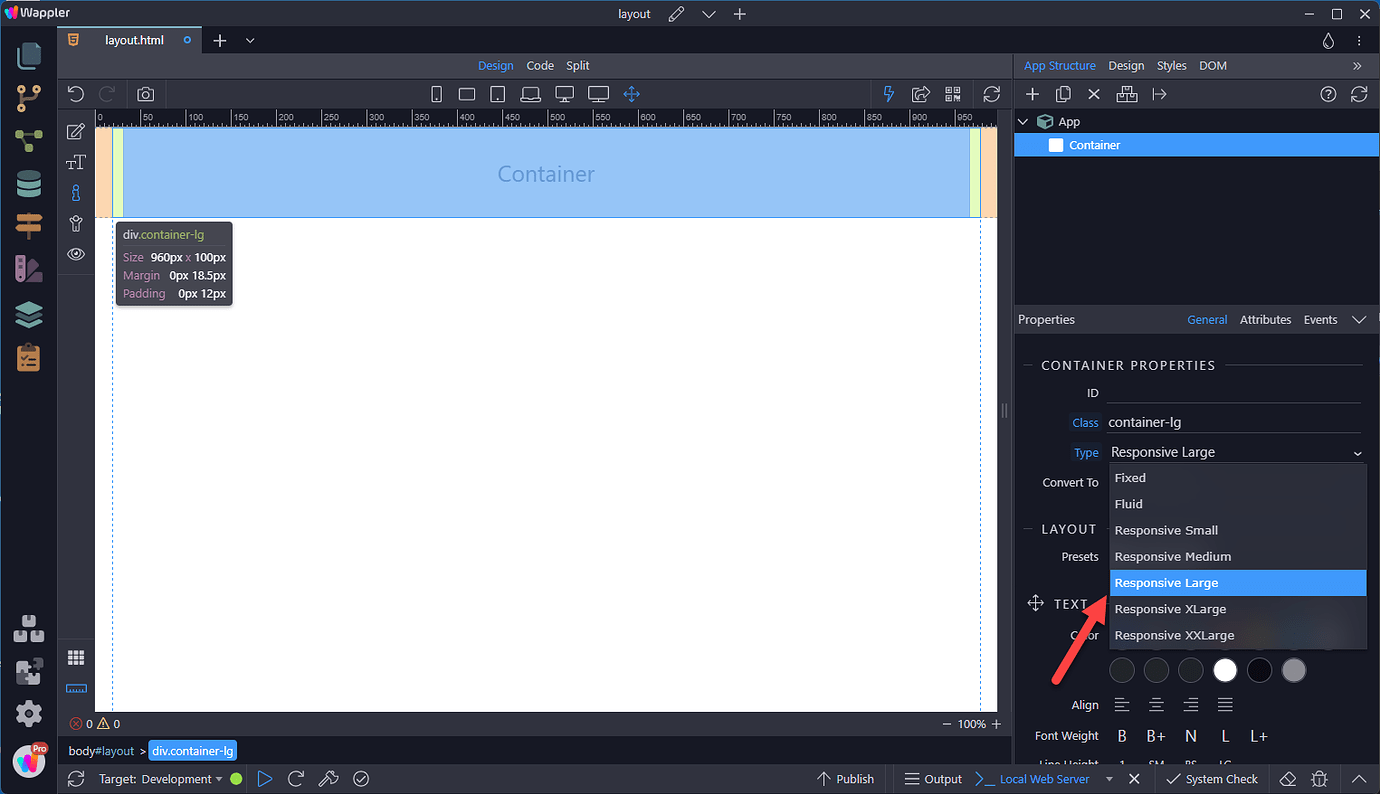Screen dimensions: 1380x794
Task: Switch preview to the large desktop screen size
Action: click(x=598, y=92)
